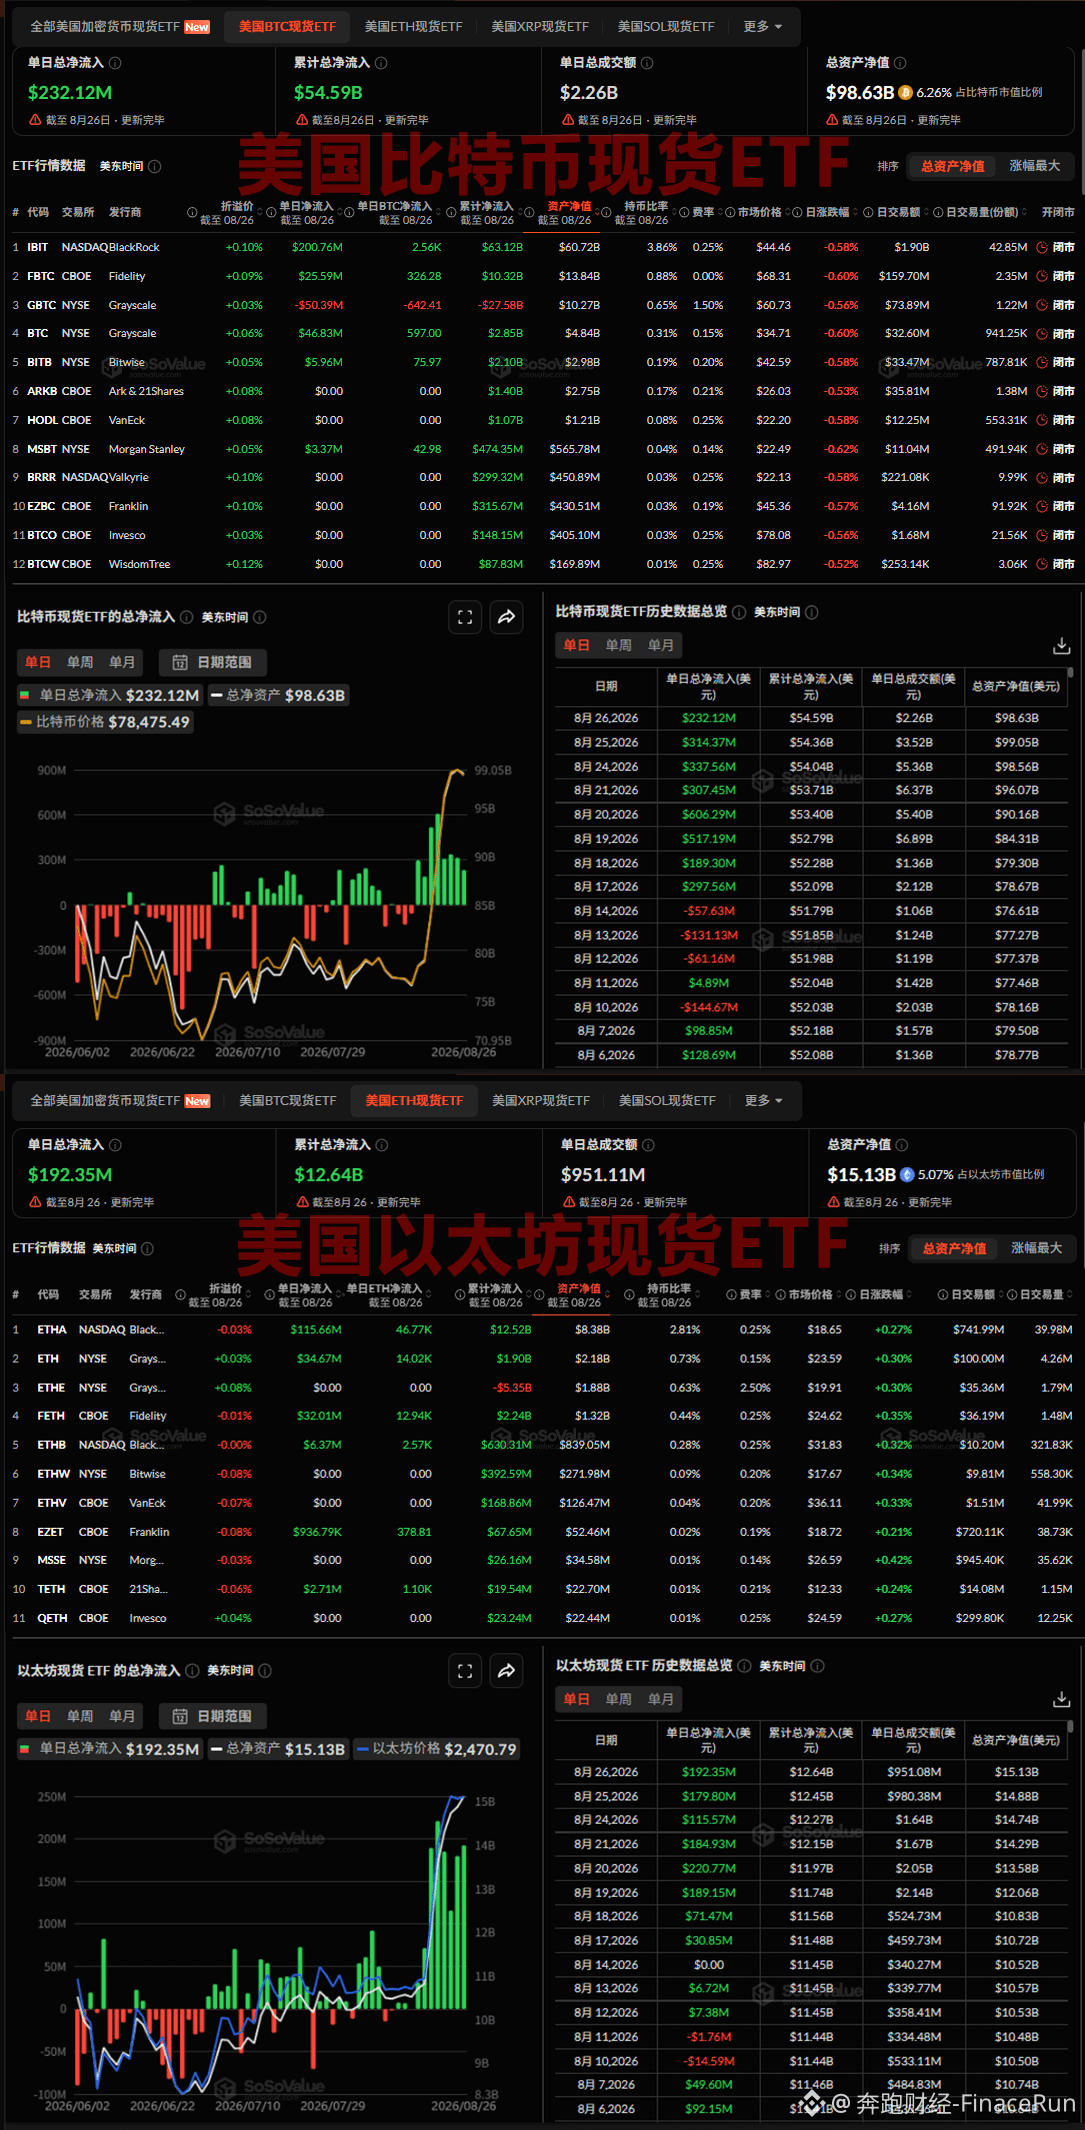1085x2130 pixels.
Task: Click the clock icon in the FBTC row
Action: [x=1042, y=276]
